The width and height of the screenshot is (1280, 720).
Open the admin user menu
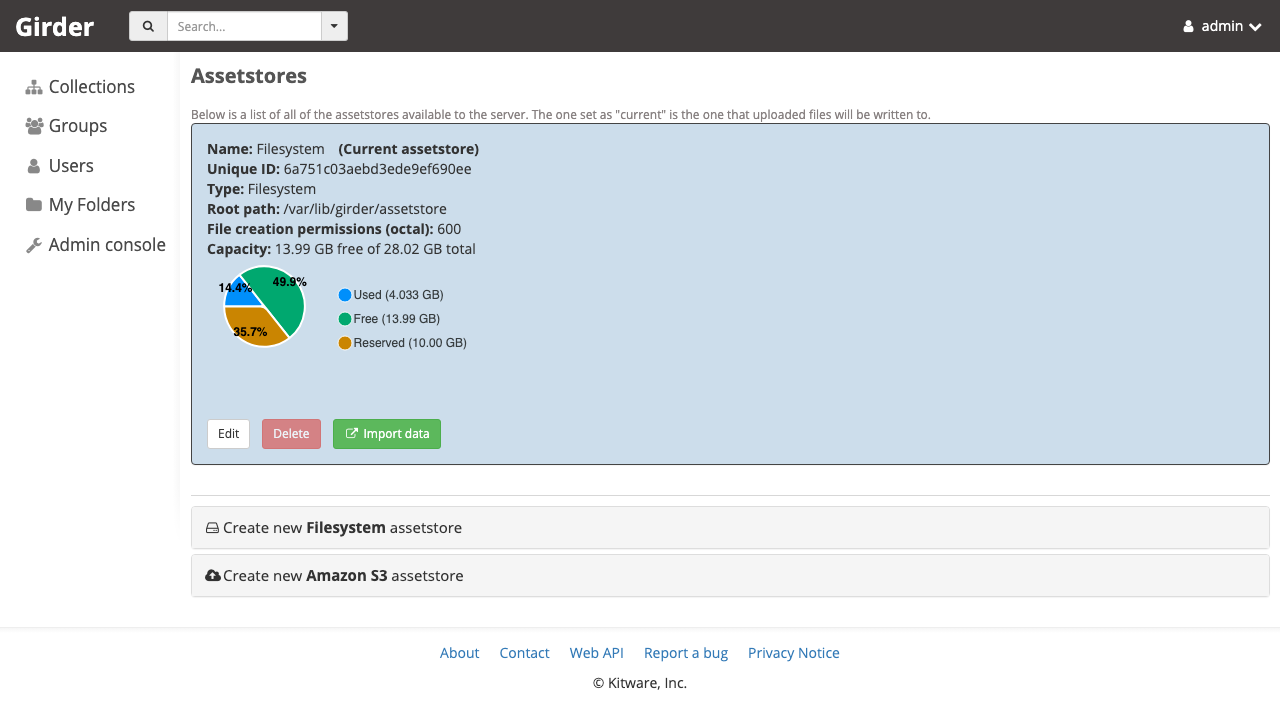tap(1222, 26)
